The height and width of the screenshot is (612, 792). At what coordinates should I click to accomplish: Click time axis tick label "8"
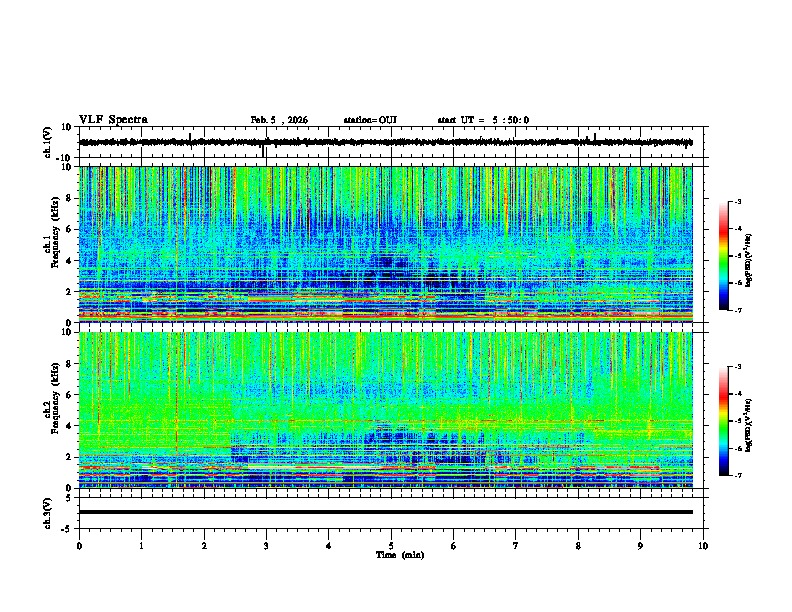[578, 546]
